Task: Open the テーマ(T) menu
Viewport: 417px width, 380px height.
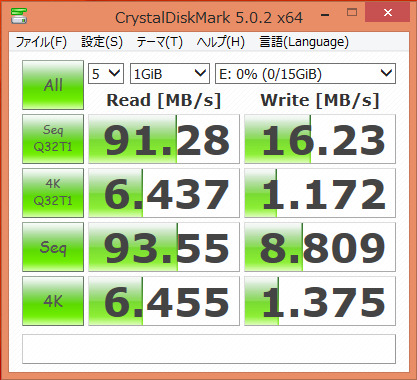Action: pyautogui.click(x=160, y=42)
